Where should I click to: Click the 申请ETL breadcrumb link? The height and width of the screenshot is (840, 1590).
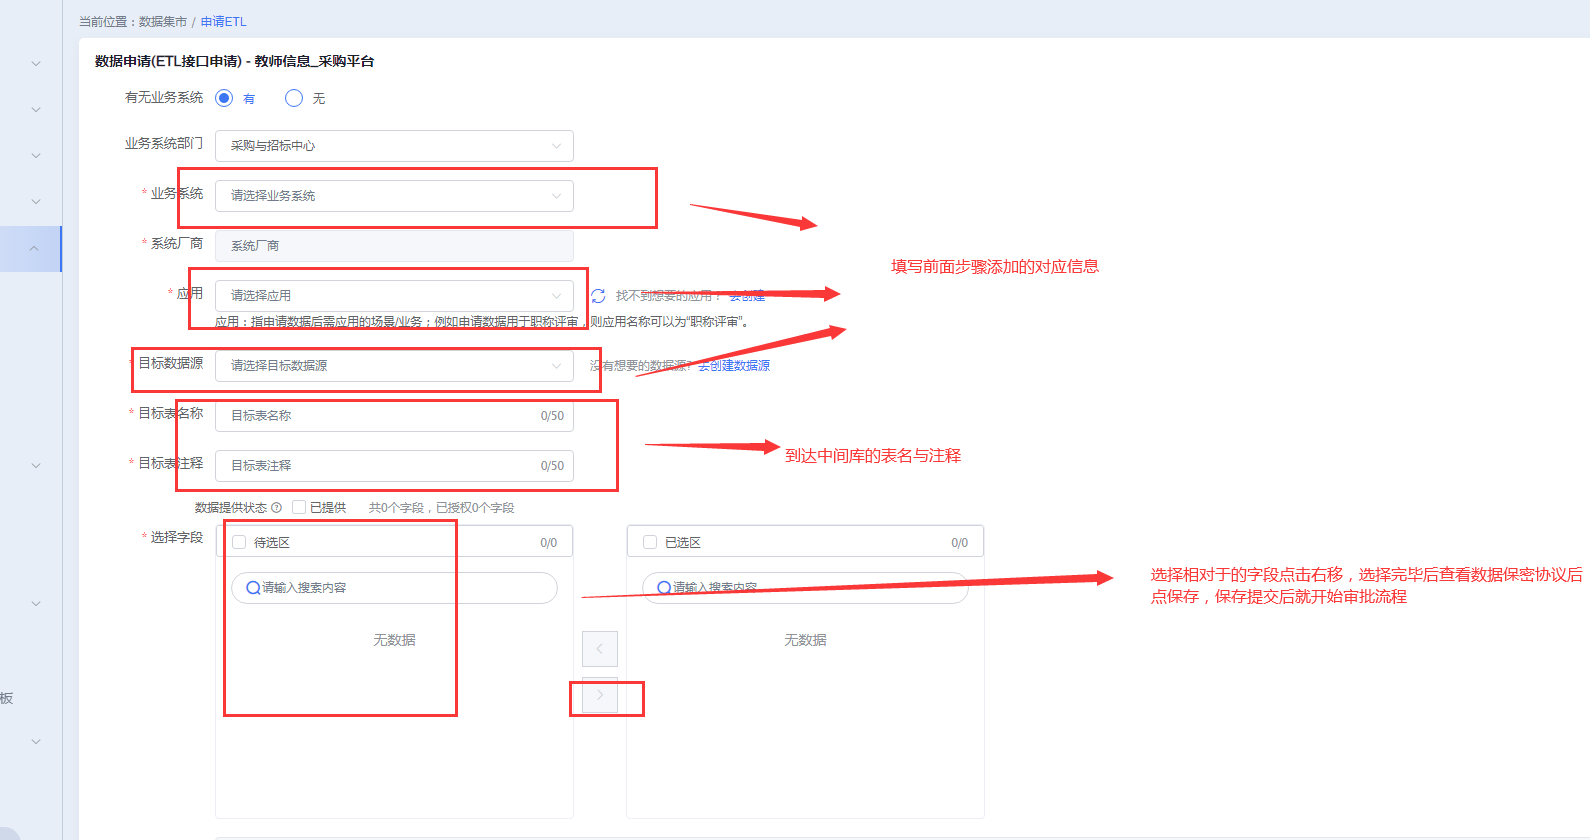click(x=223, y=21)
